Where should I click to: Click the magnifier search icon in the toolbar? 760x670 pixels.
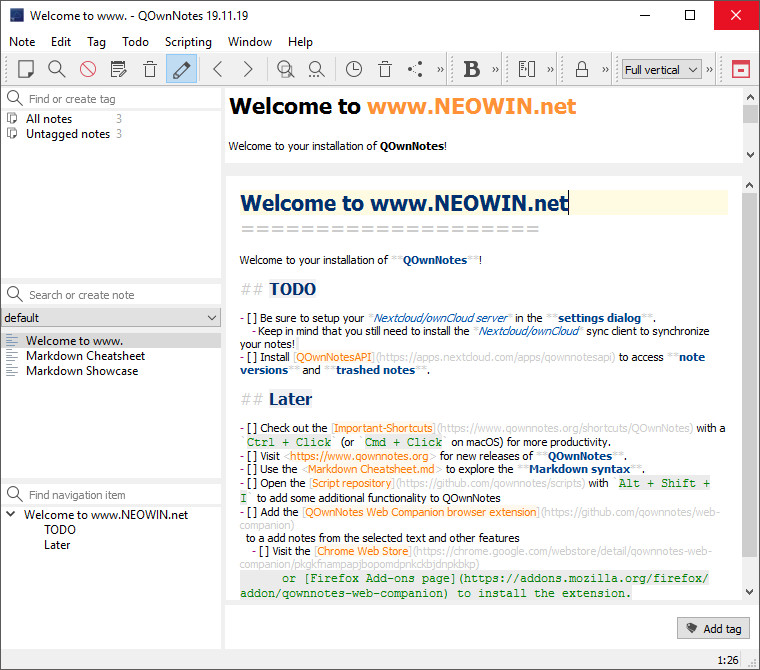click(57, 69)
